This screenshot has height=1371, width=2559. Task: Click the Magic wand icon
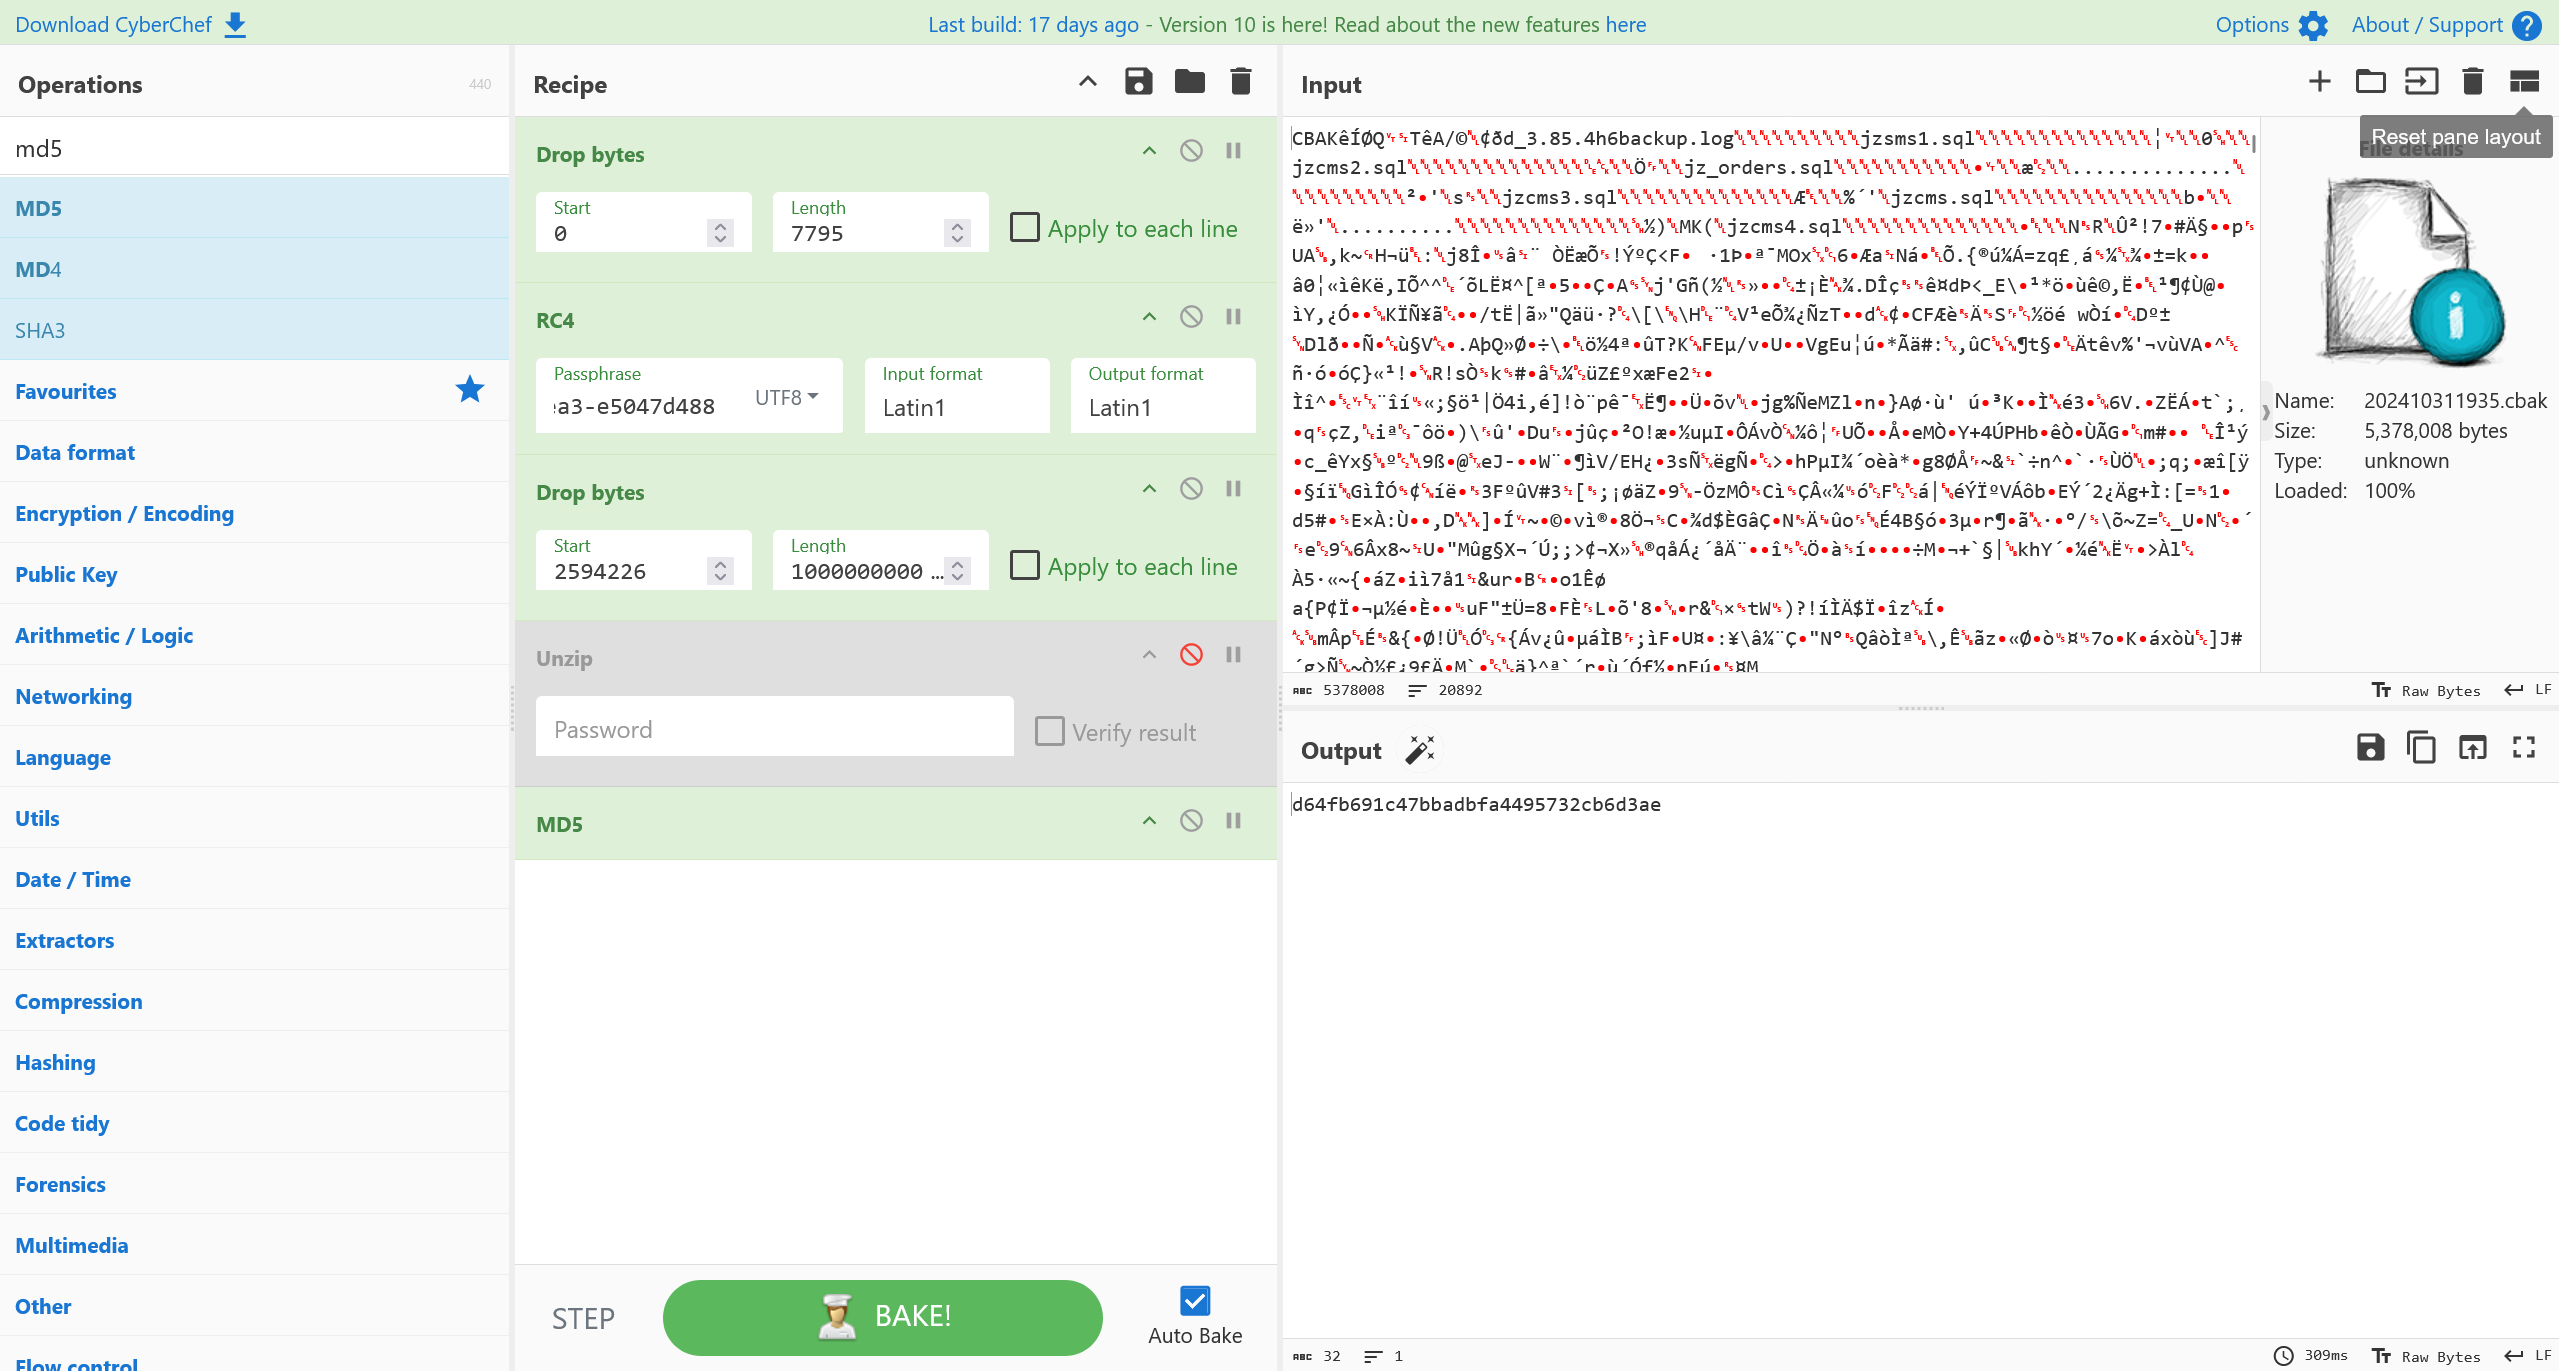click(1420, 749)
